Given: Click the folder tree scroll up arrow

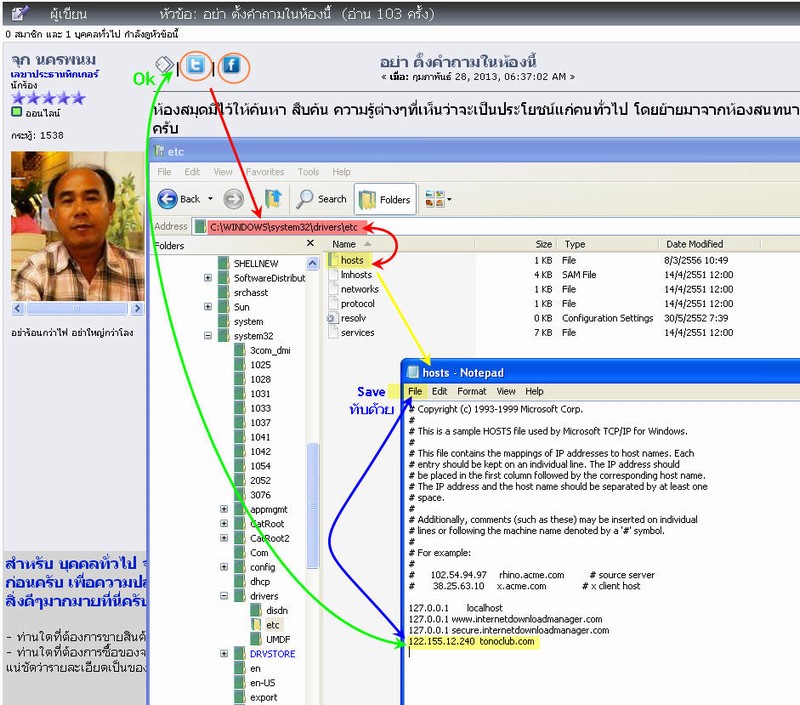Looking at the screenshot, I should pos(313,263).
